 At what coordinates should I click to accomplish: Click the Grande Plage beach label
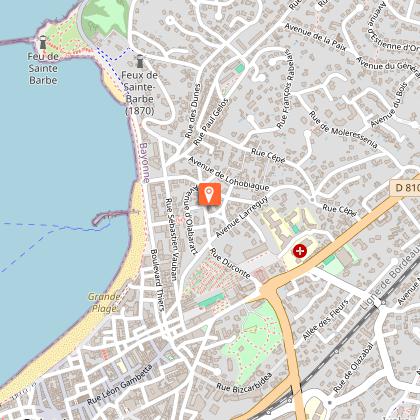[104, 303]
